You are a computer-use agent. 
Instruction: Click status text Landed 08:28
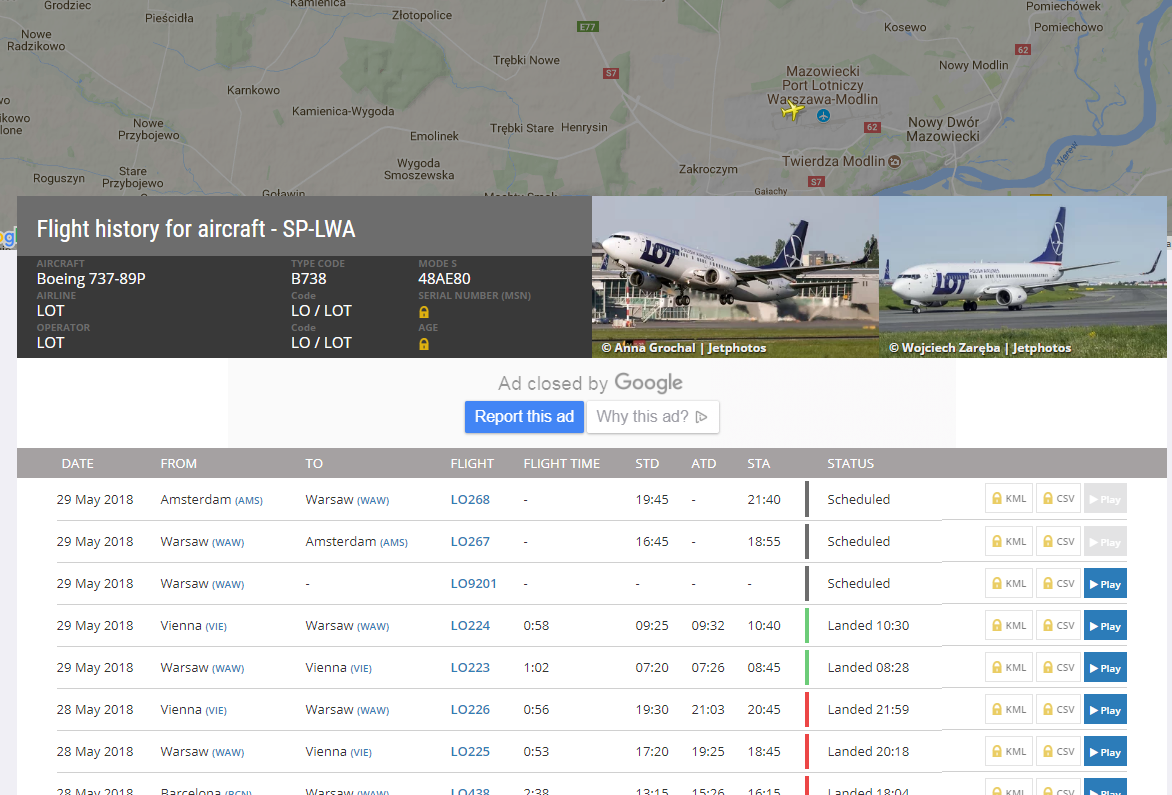point(868,667)
